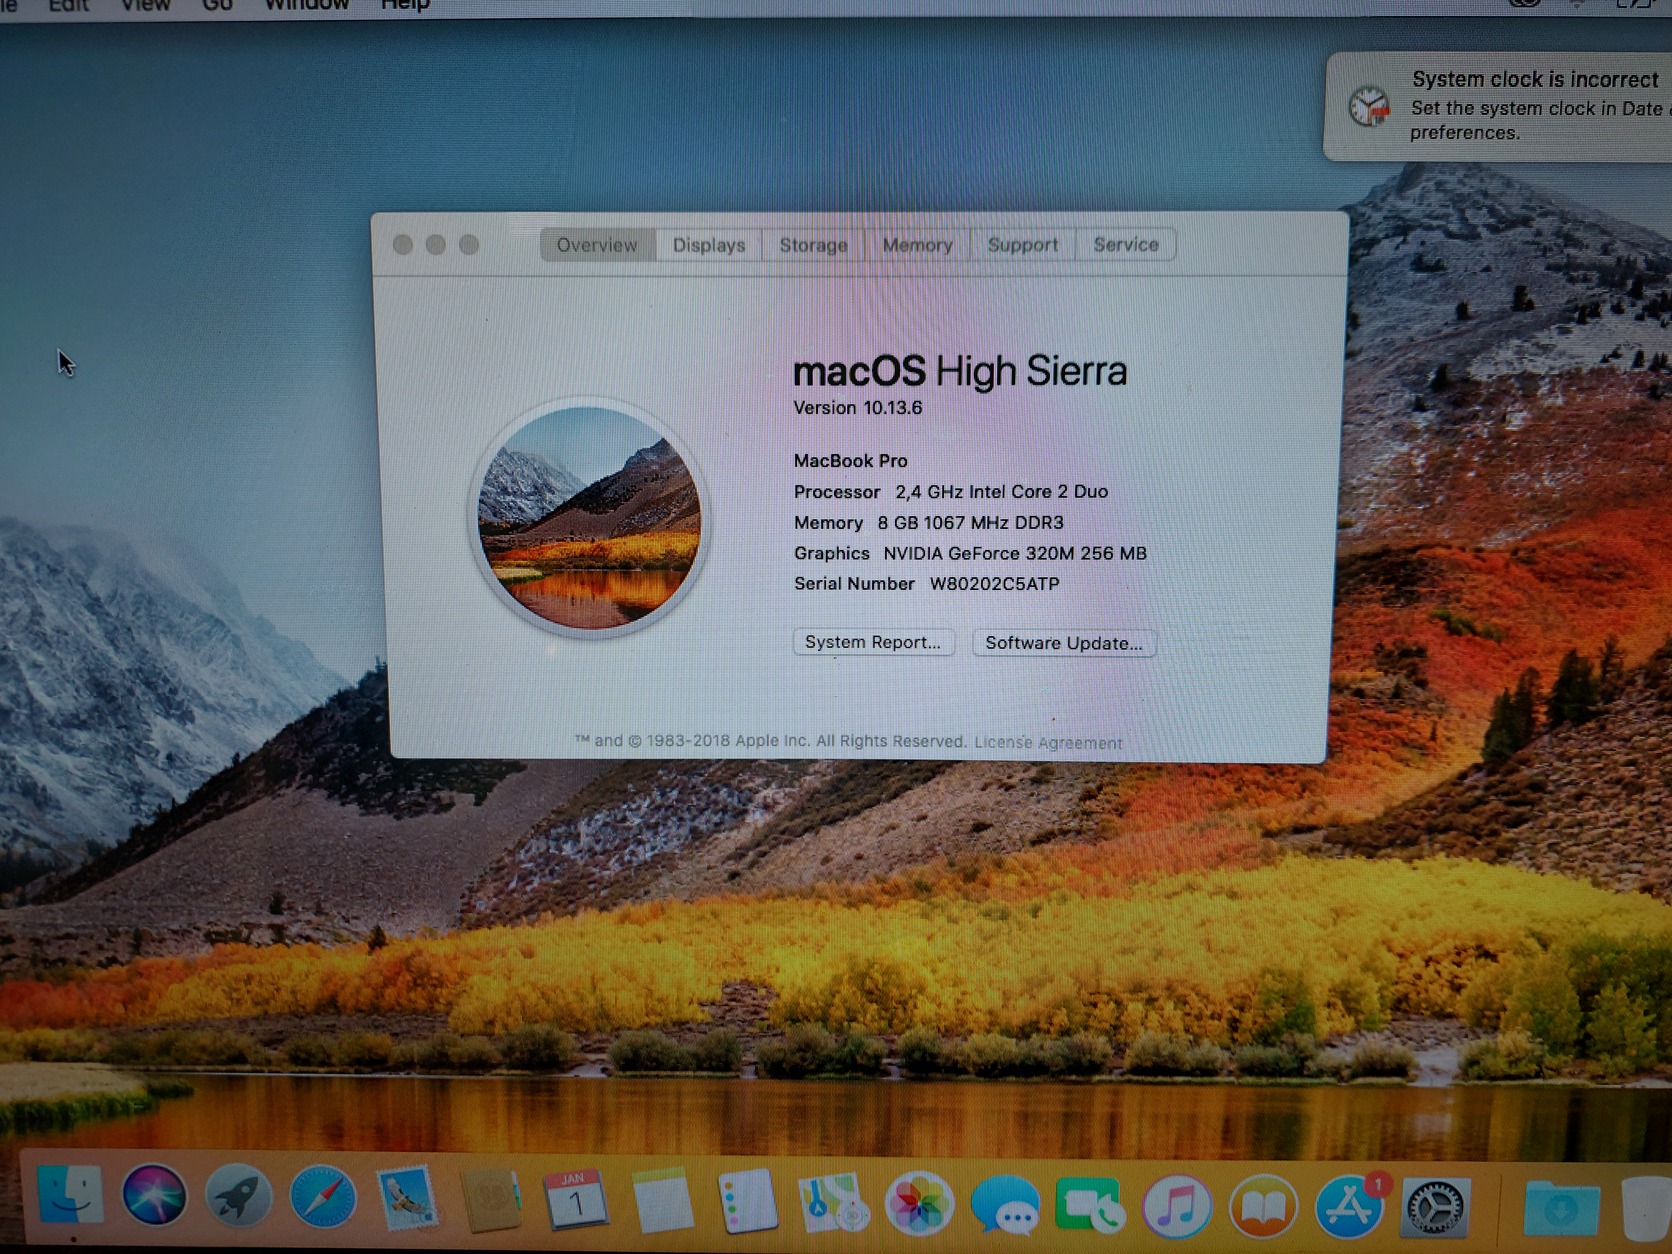Open the Go menu in menu bar
Viewport: 1672px width, 1254px height.
pos(217,5)
